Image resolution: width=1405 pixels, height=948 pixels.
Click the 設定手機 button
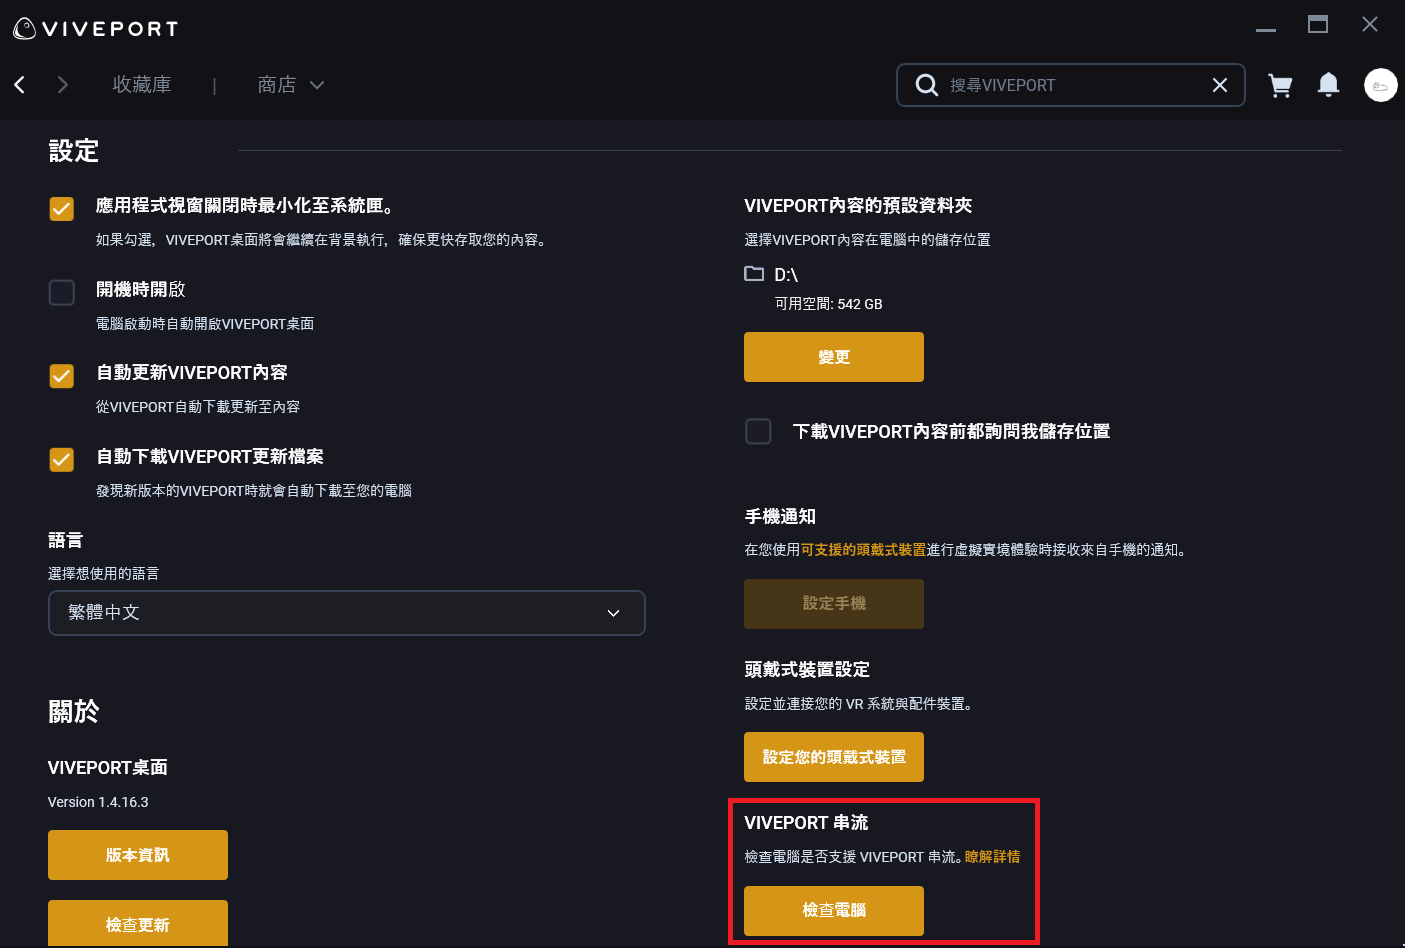[834, 604]
